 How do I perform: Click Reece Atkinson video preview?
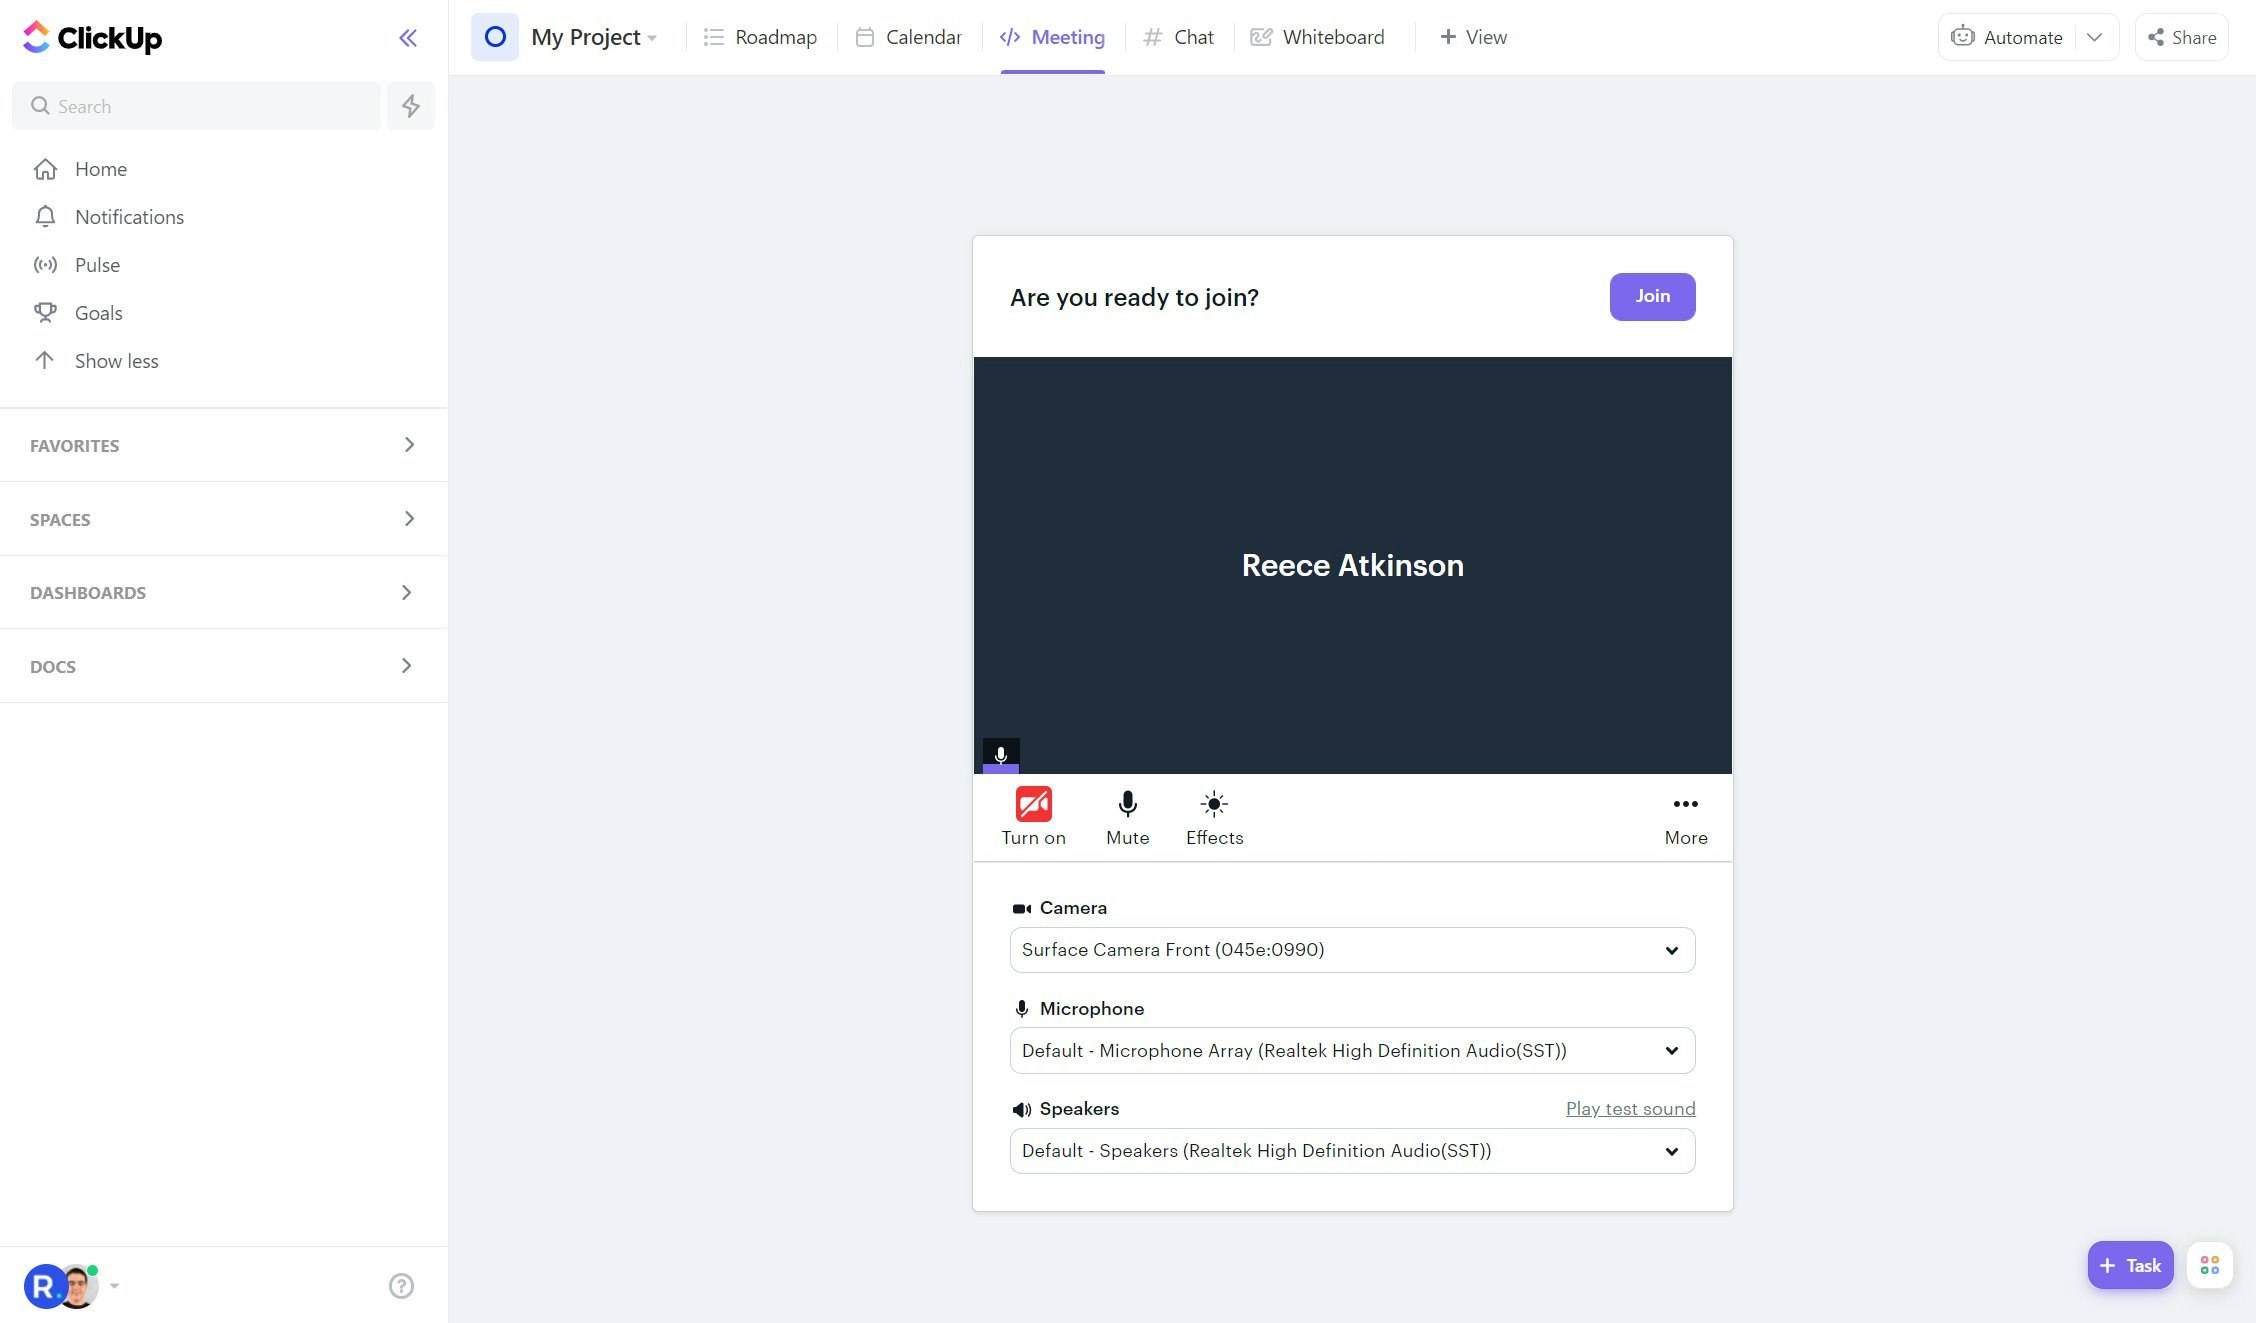(1352, 565)
